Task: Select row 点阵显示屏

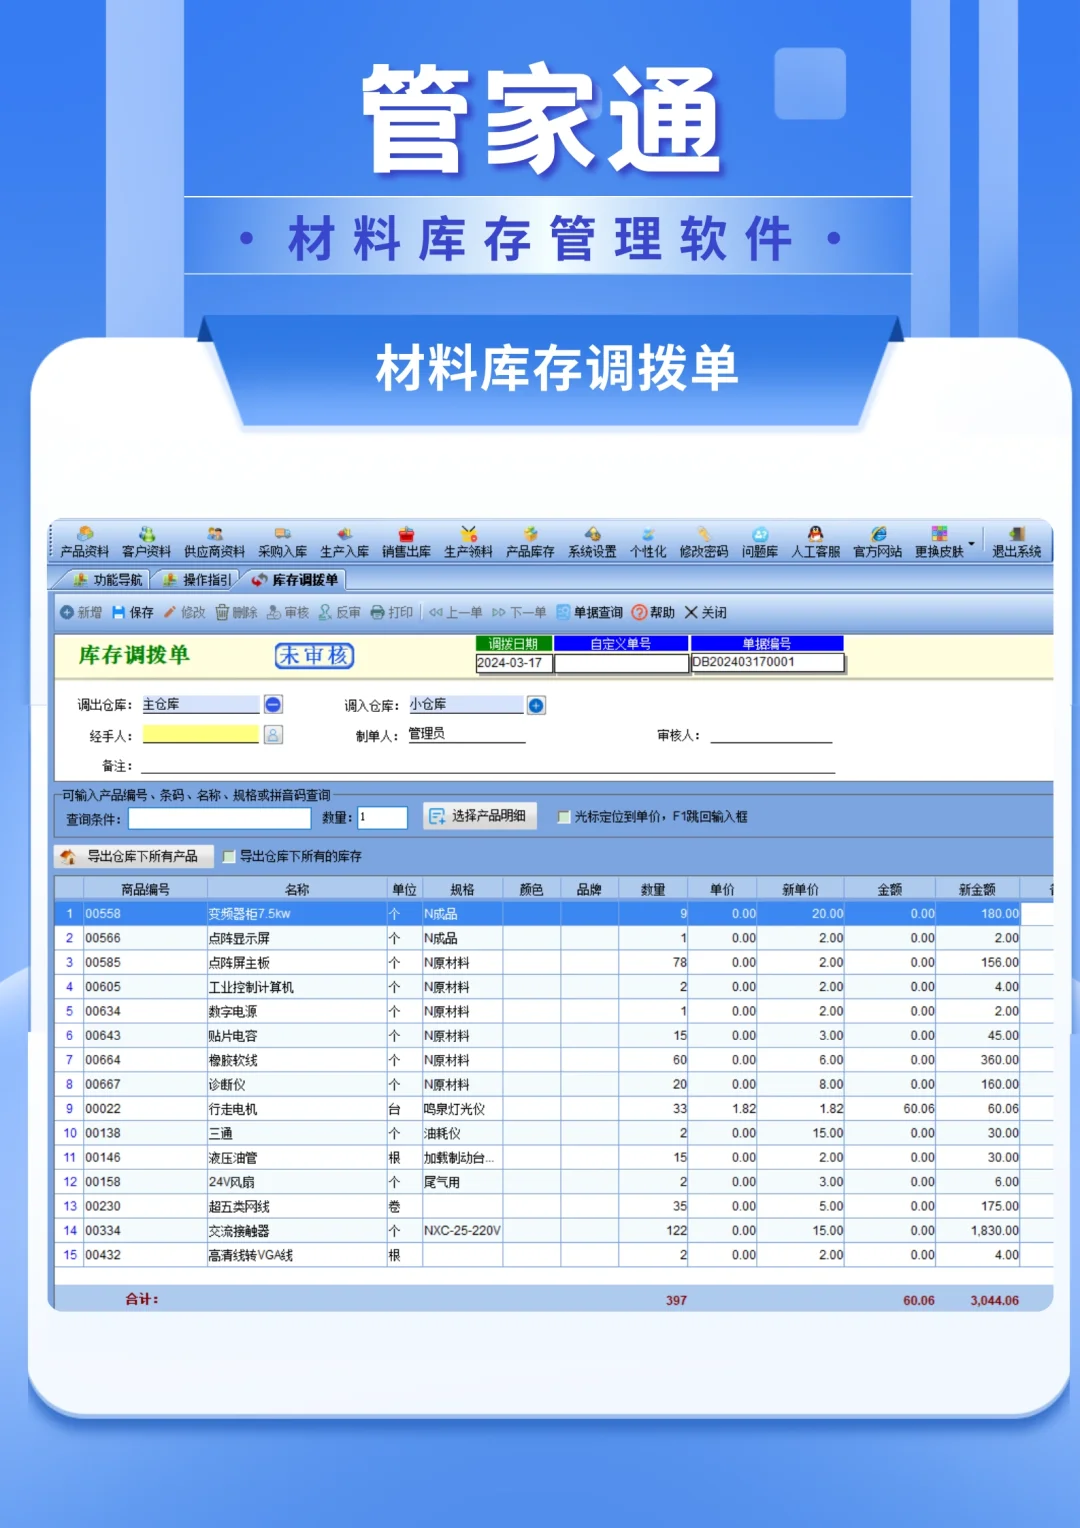Action: [x=553, y=938]
